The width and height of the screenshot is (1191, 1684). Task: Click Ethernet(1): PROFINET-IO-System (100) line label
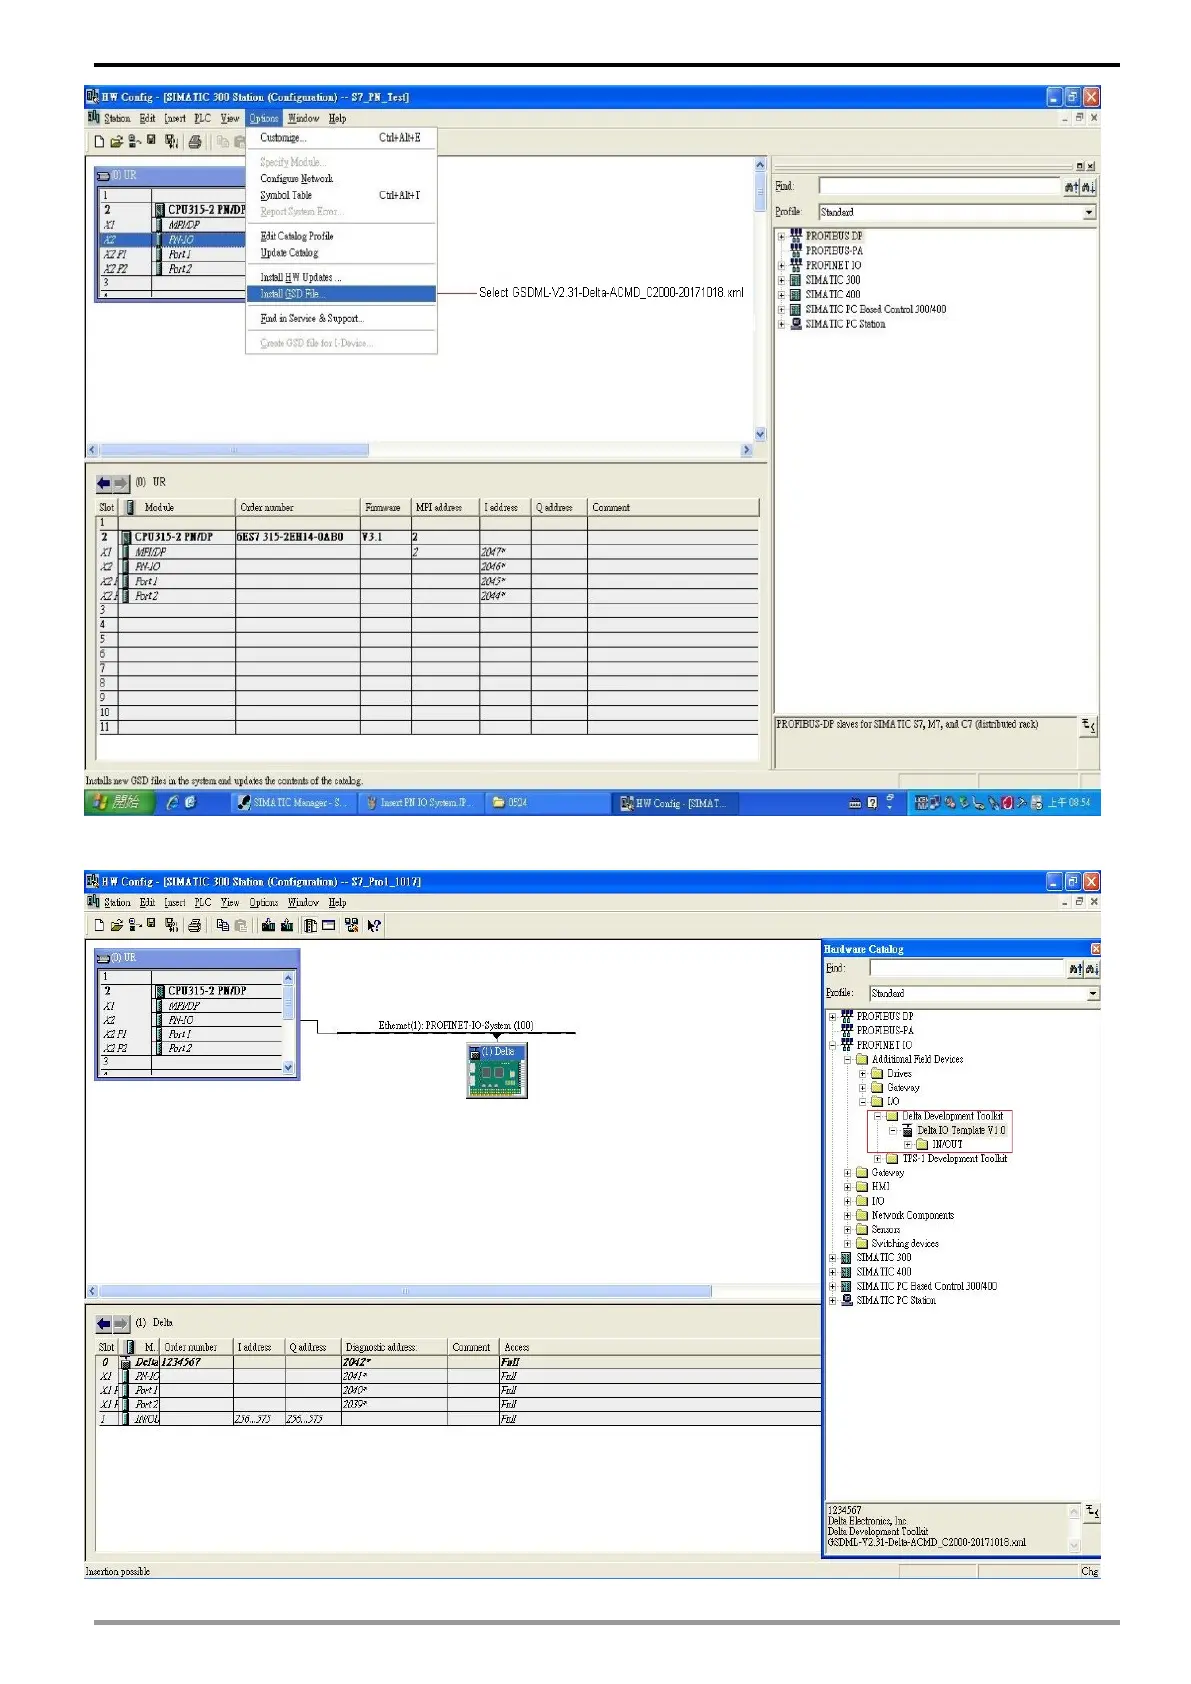click(456, 1026)
